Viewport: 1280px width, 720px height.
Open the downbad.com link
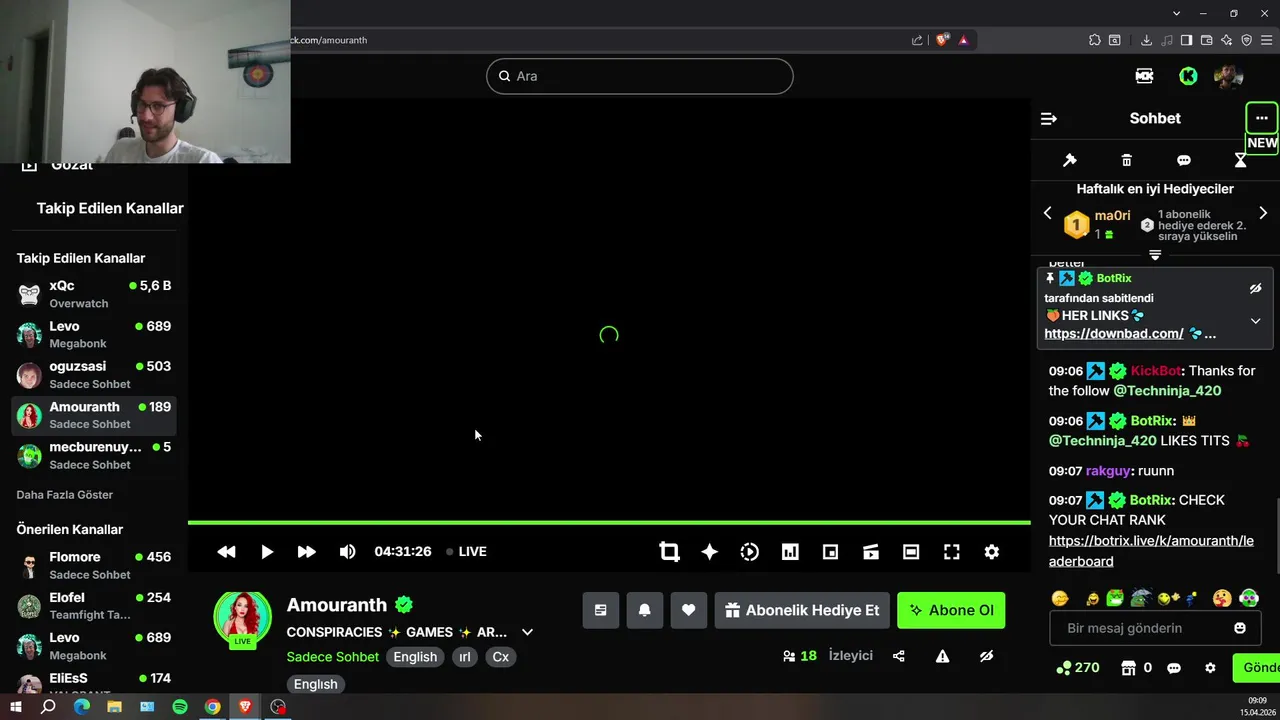pos(1114,334)
